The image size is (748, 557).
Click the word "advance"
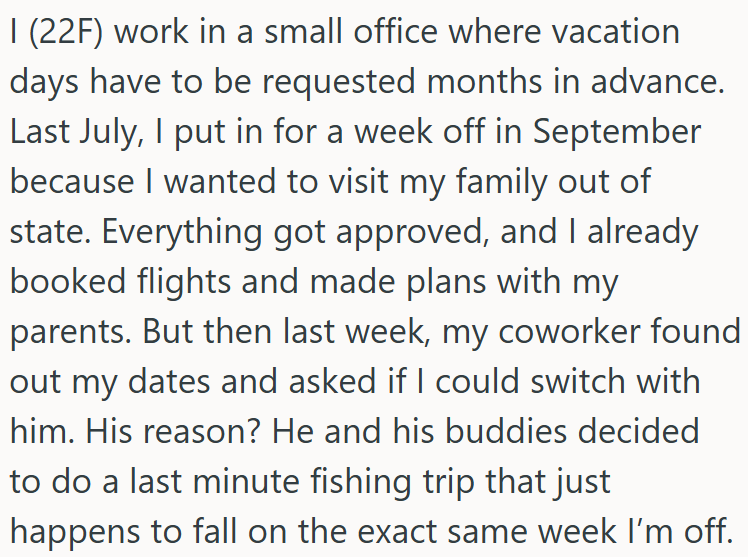pyautogui.click(x=658, y=82)
